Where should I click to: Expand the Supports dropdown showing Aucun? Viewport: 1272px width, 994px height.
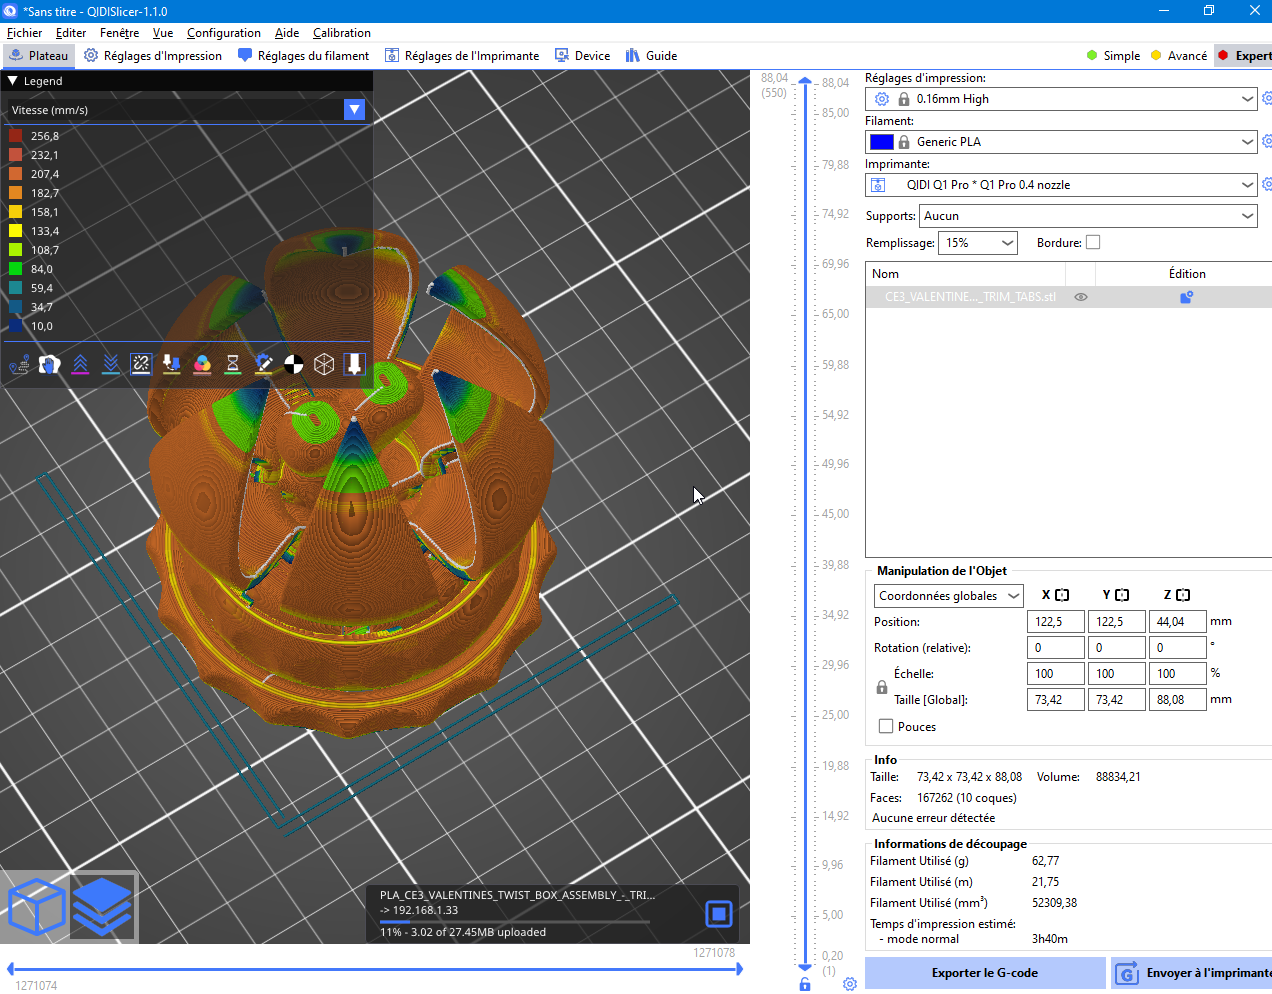[x=1088, y=216]
